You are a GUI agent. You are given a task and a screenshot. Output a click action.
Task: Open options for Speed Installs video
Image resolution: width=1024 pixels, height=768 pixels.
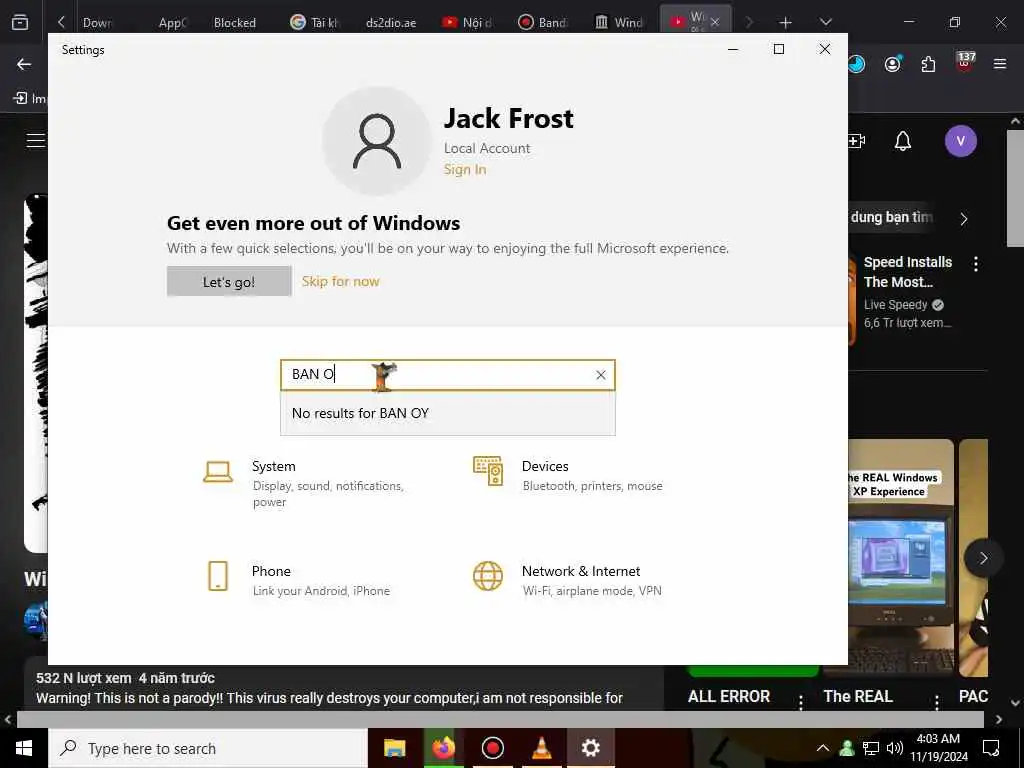click(x=976, y=264)
